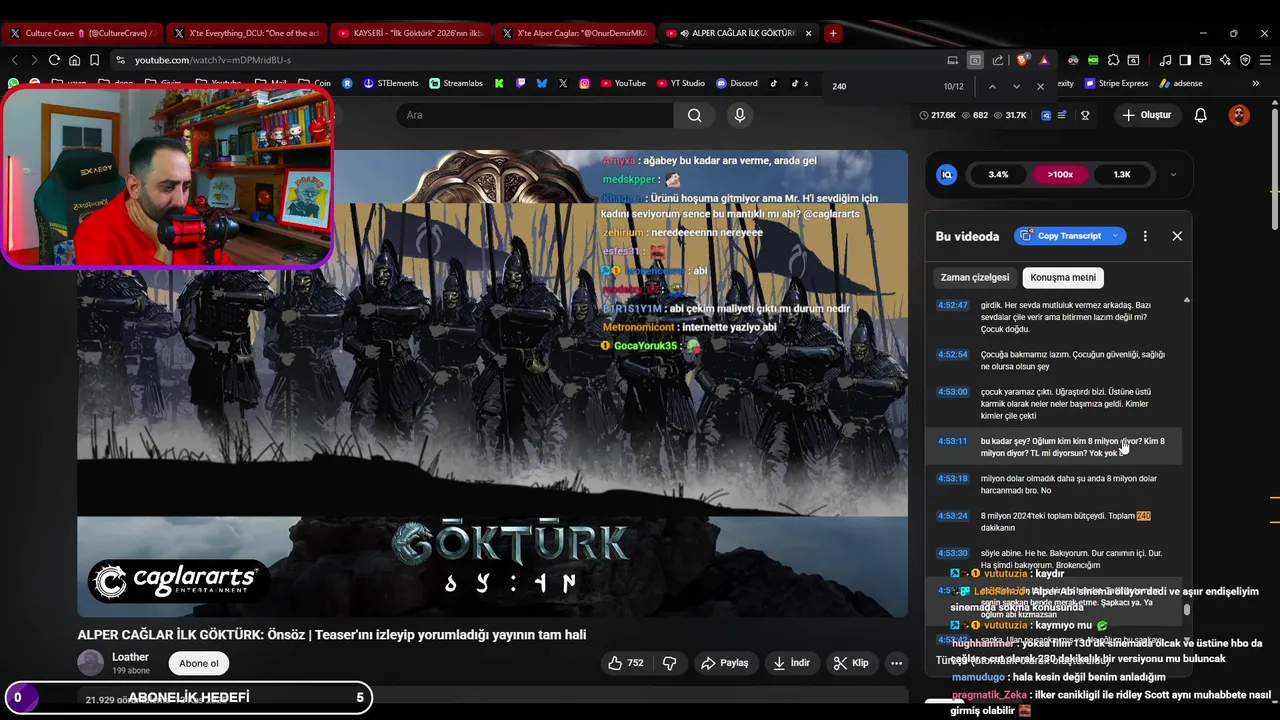Switch to the Zaman çizelgesi tab
This screenshot has width=1280, height=720.
pos(975,277)
